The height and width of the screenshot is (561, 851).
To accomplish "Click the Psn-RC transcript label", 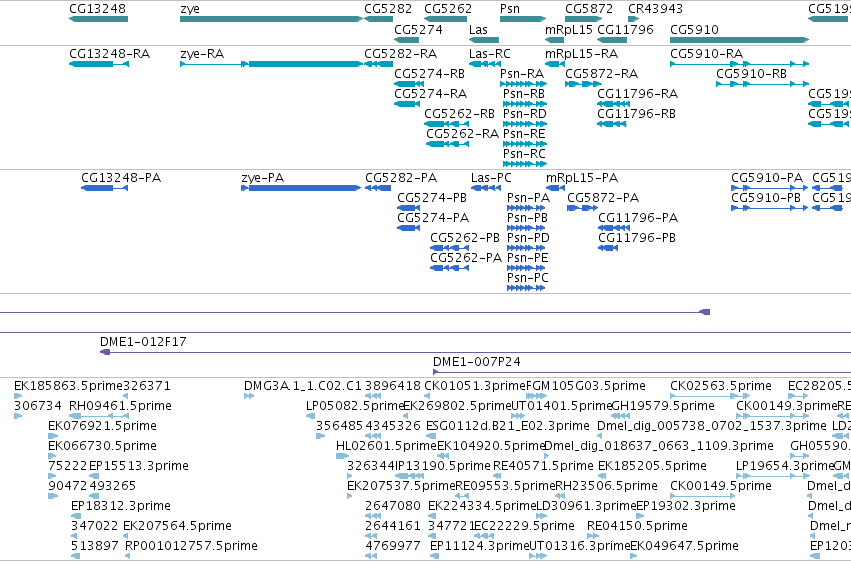I will coord(524,154).
